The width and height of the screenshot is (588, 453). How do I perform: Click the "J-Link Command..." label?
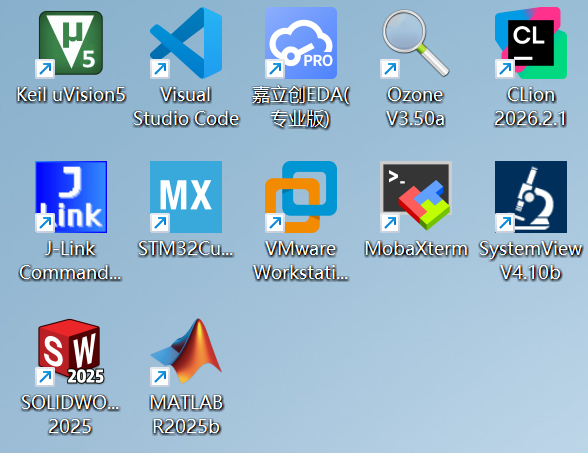pos(71,261)
